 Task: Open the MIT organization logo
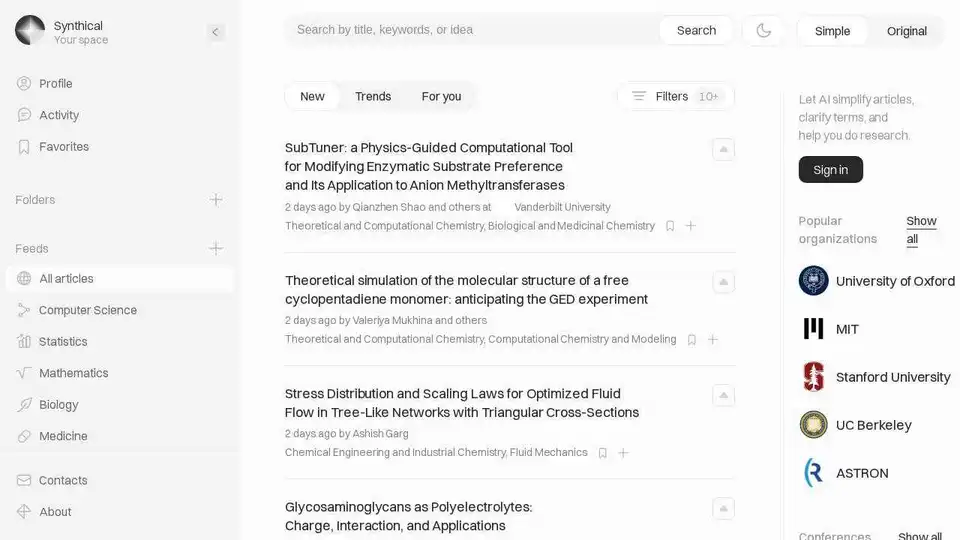point(813,329)
